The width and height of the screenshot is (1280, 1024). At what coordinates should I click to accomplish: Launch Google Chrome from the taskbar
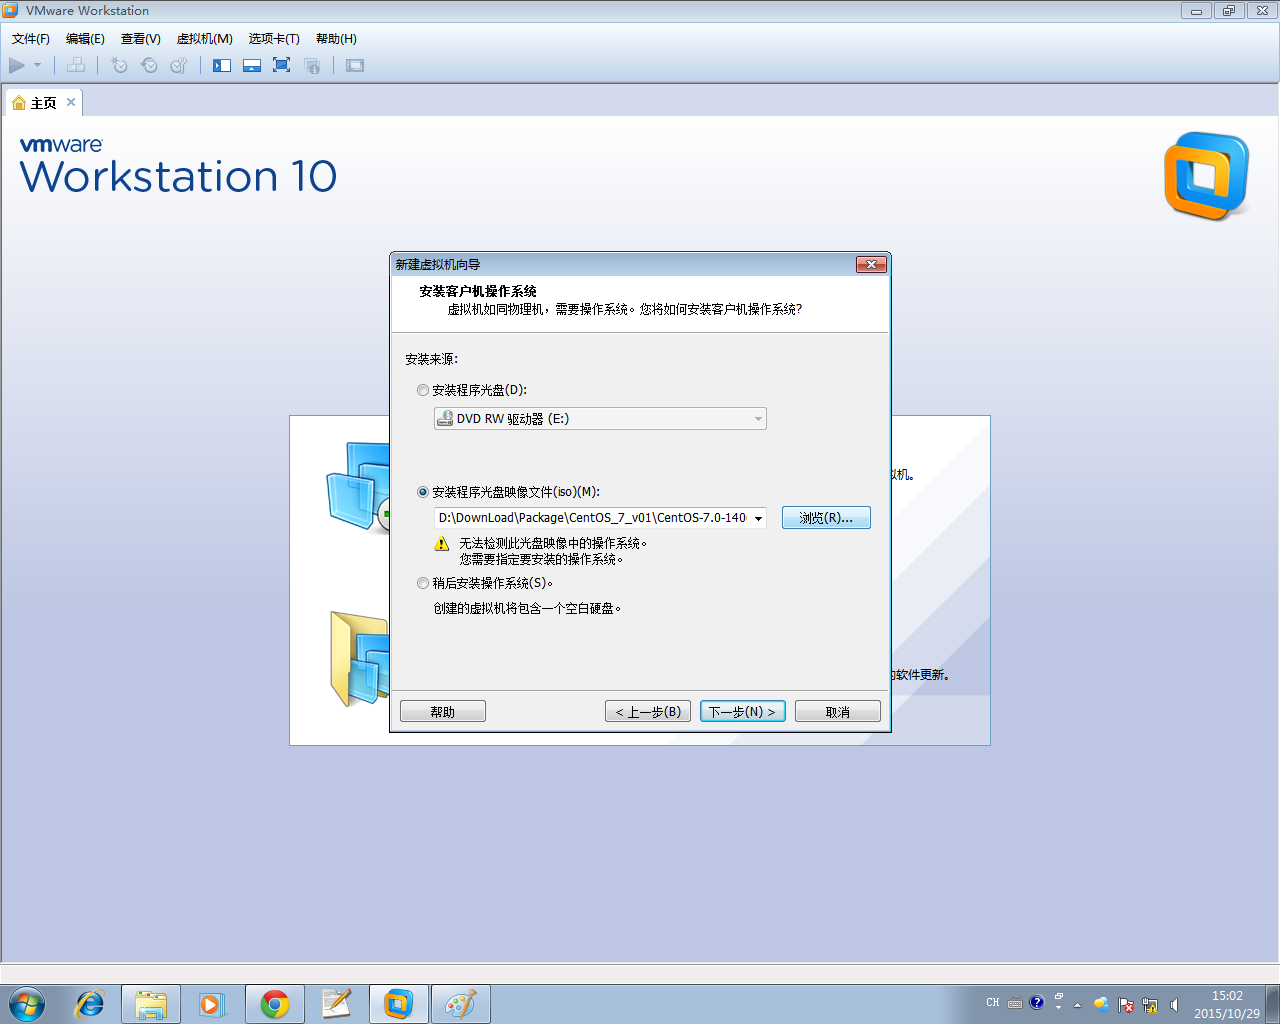point(275,1004)
